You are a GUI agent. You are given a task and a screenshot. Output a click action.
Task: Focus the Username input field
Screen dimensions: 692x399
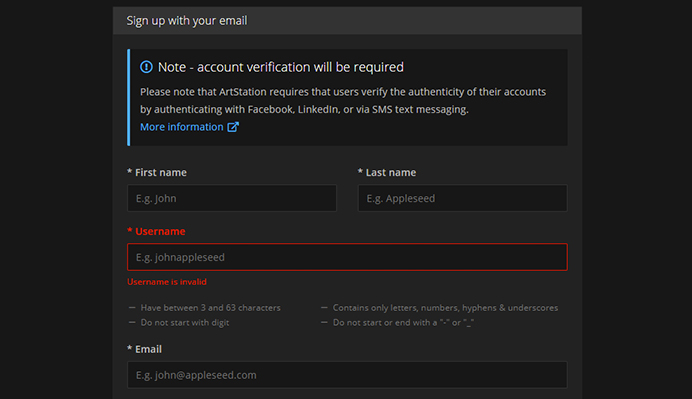347,257
